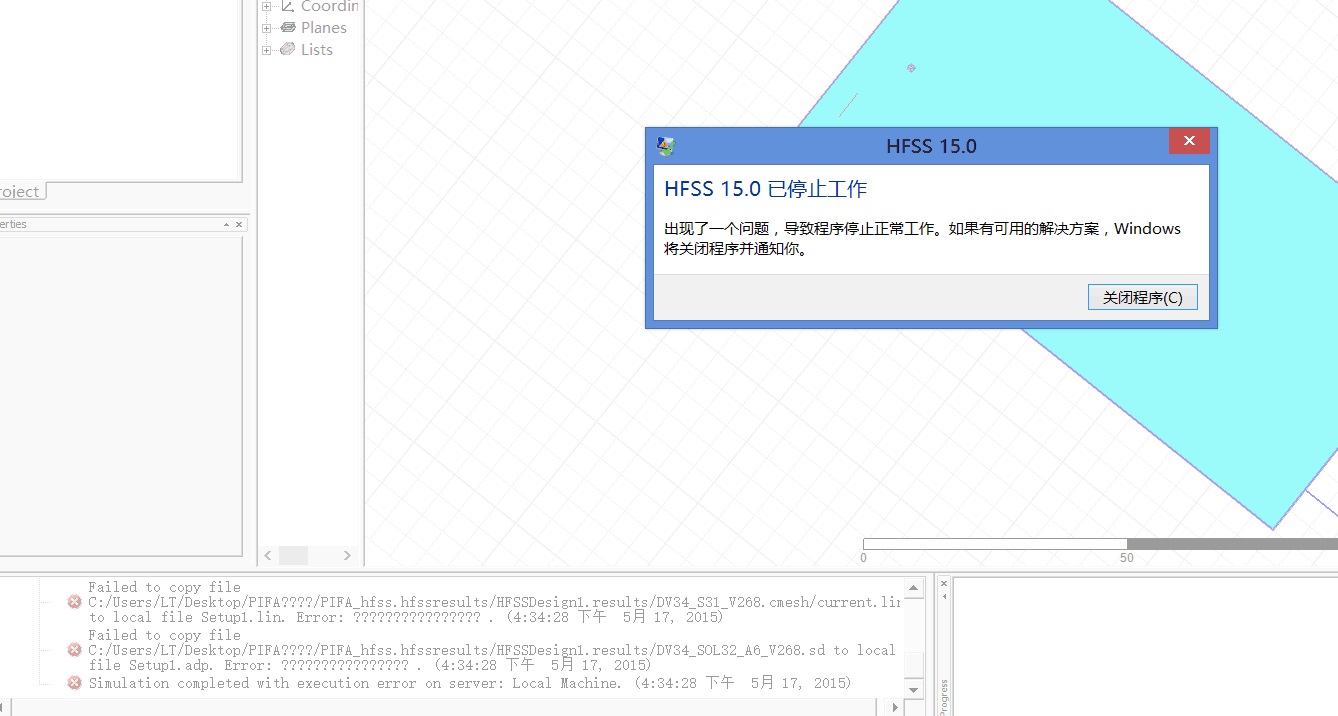Screen dimensions: 1338x716
Task: Select the Coordinate Systems tree item
Action: 329,6
